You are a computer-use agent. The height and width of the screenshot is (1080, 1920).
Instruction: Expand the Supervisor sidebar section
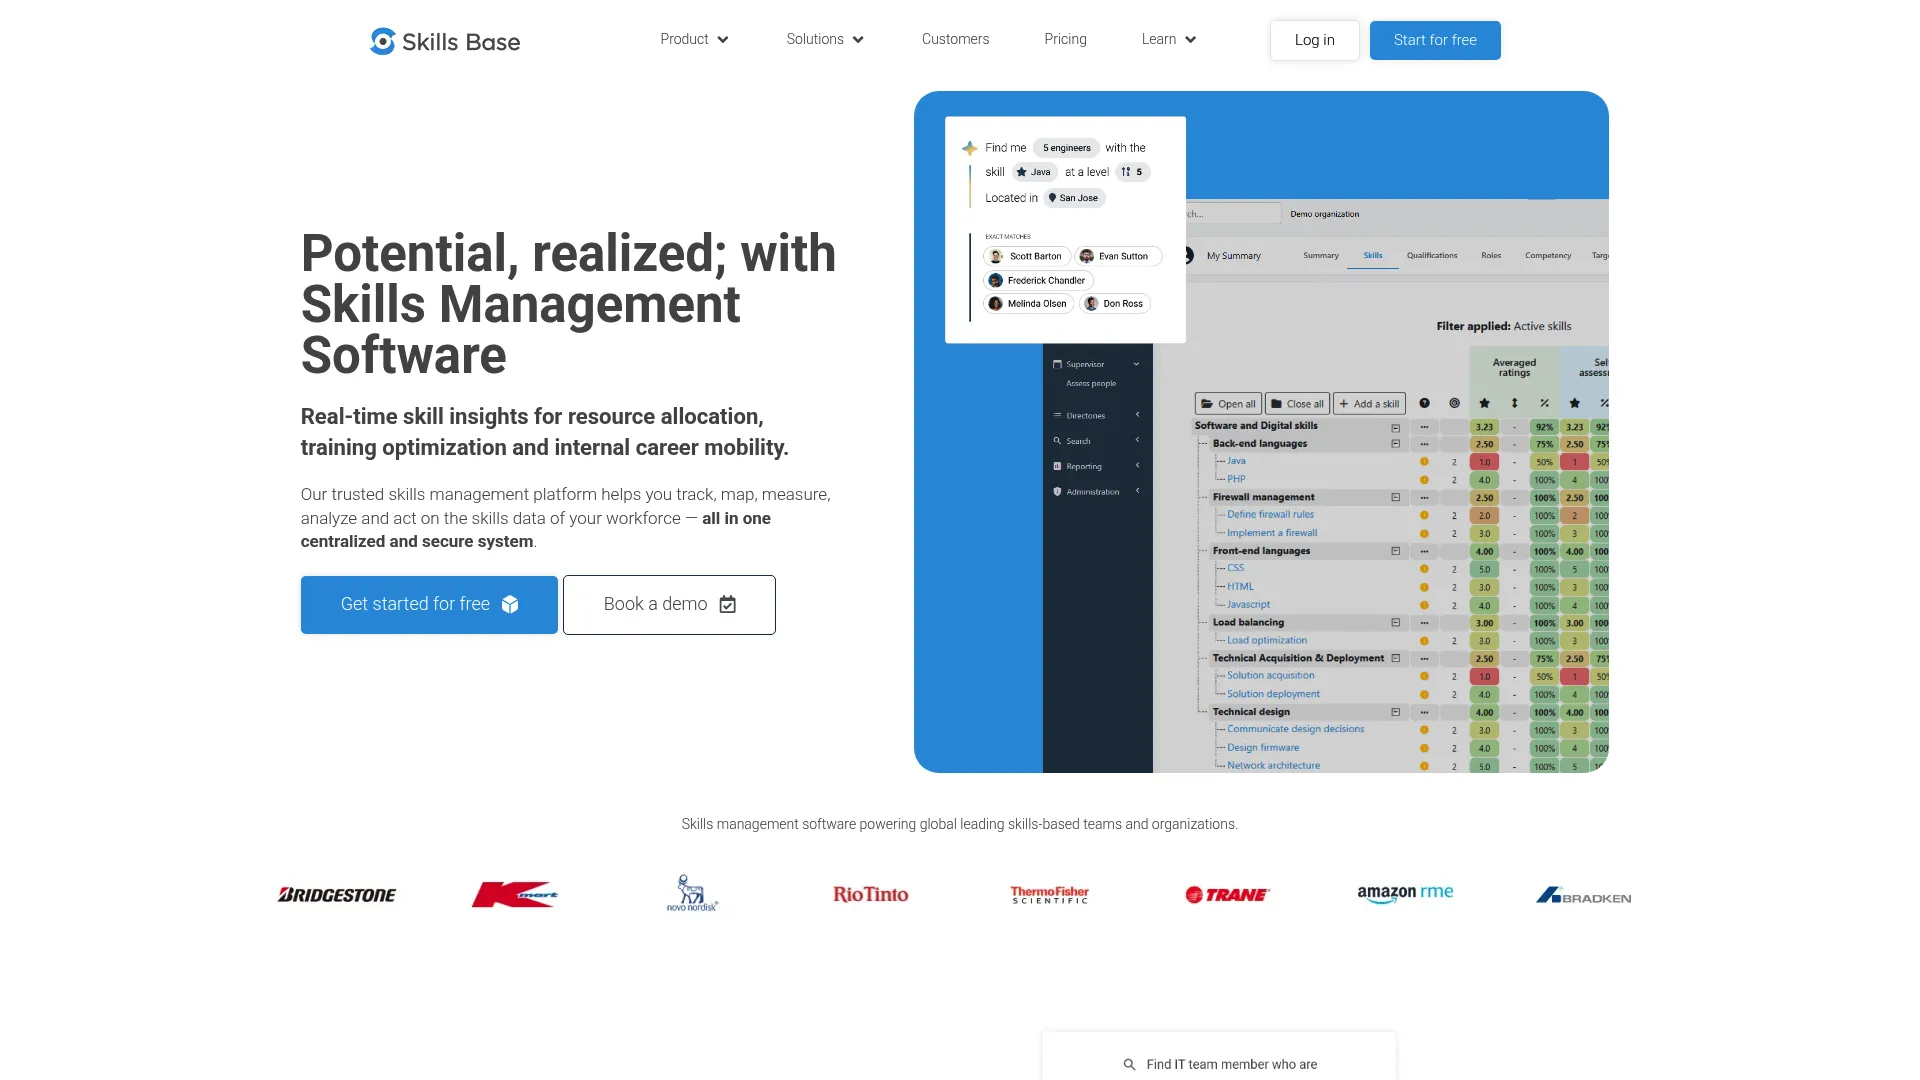1097,364
